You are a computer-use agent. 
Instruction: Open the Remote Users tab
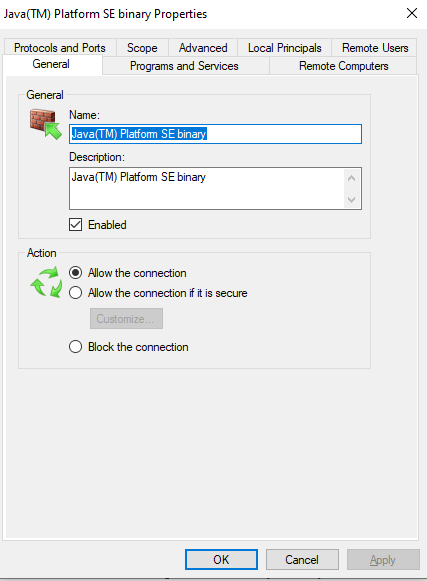375,48
